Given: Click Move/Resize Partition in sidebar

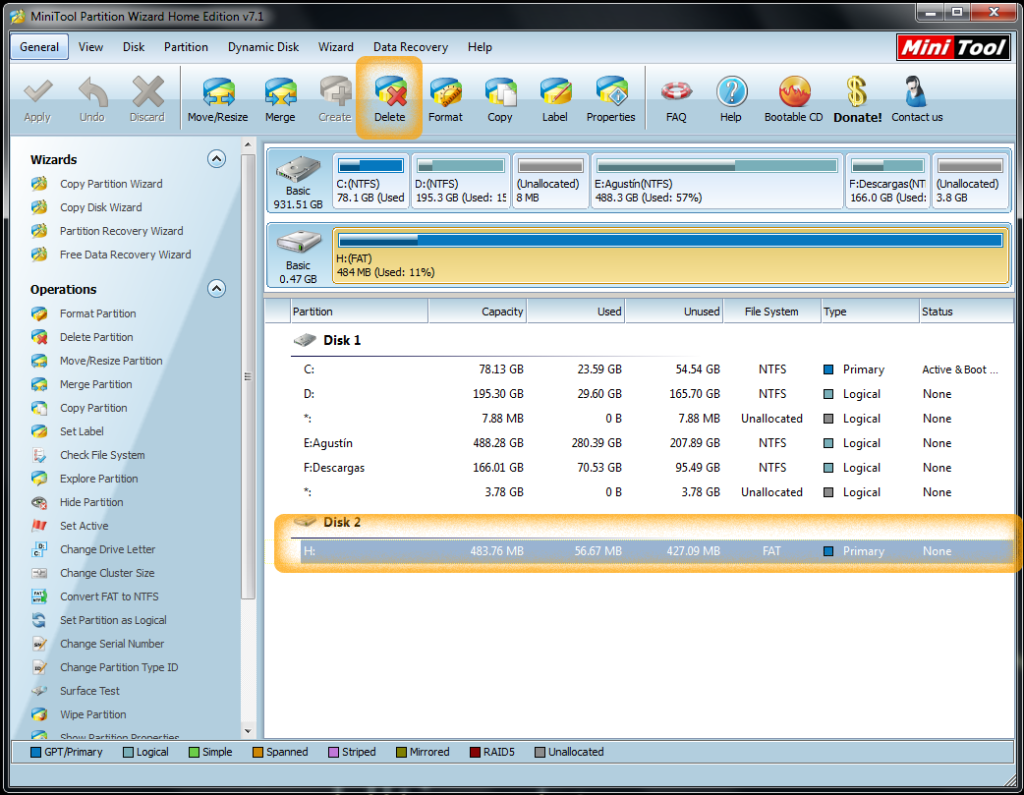Looking at the screenshot, I should [111, 361].
